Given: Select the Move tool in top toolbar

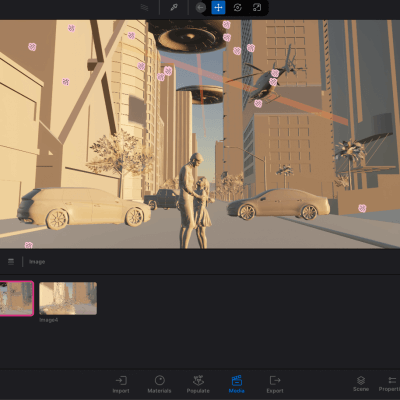Looking at the screenshot, I should coord(218,8).
